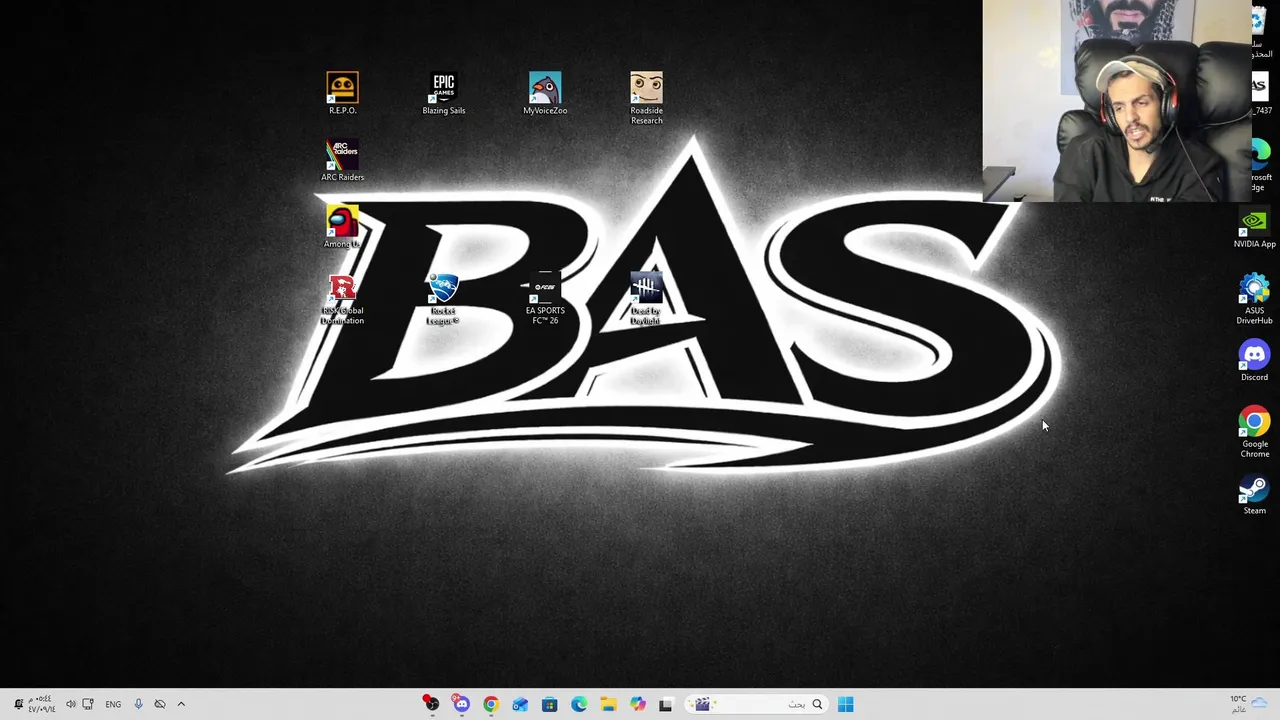The width and height of the screenshot is (1280, 720).
Task: Expand the hidden system tray icons chevron
Action: point(181,704)
